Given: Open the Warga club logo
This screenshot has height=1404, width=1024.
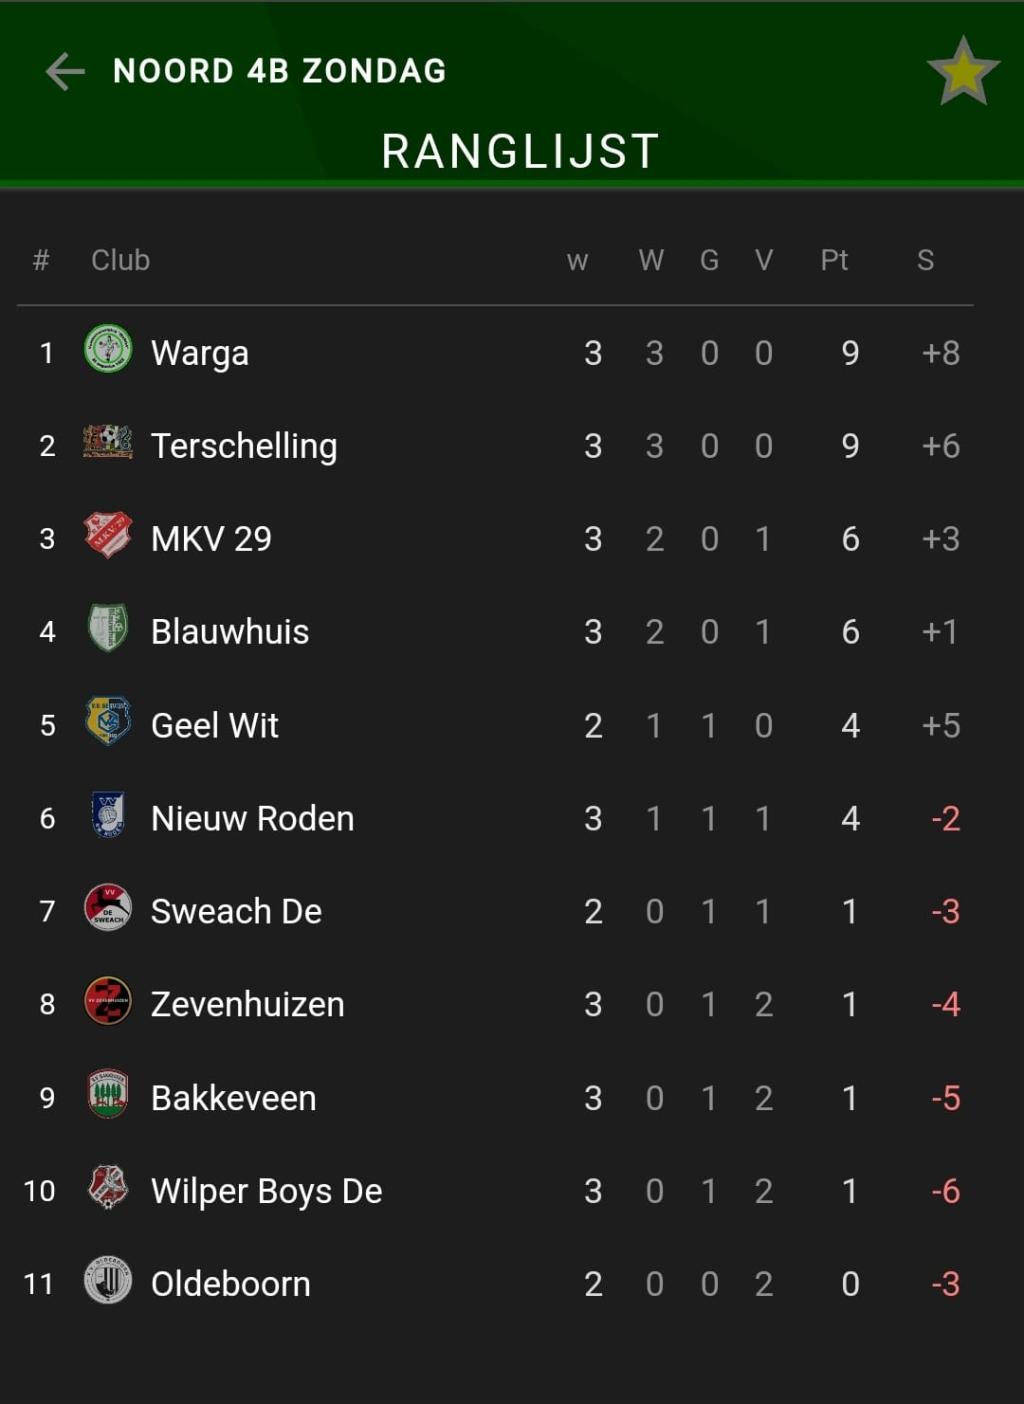Looking at the screenshot, I should (x=108, y=349).
